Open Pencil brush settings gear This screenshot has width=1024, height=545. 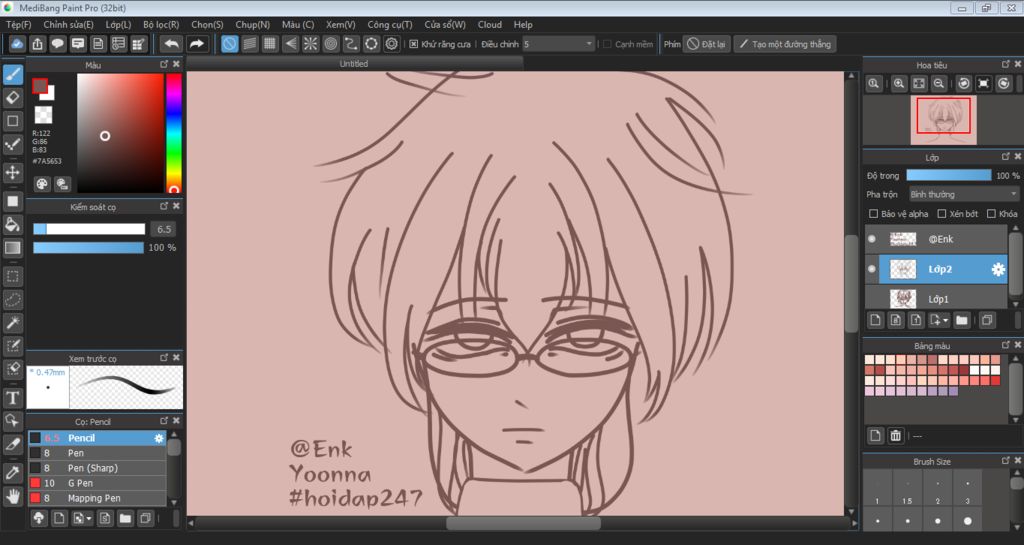[159, 438]
